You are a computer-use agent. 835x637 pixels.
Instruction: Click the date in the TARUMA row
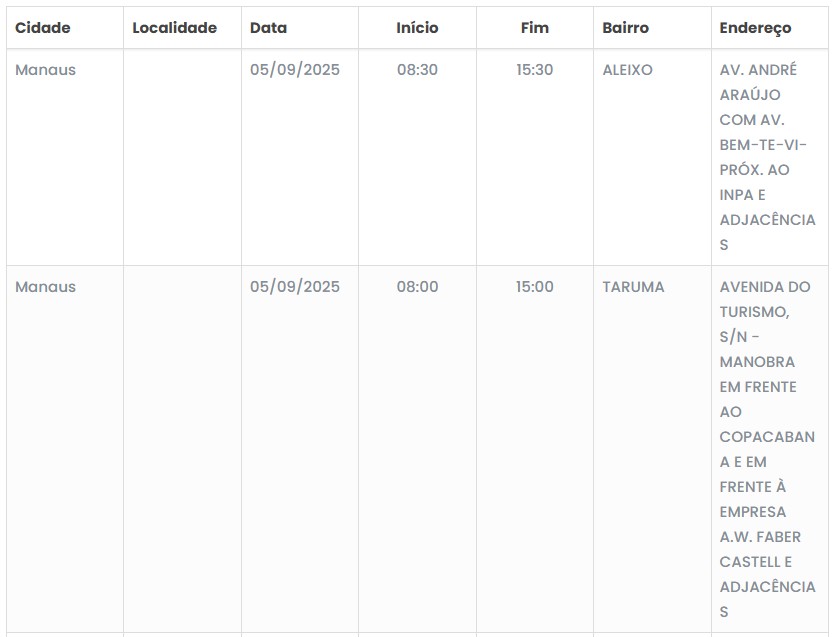click(295, 287)
